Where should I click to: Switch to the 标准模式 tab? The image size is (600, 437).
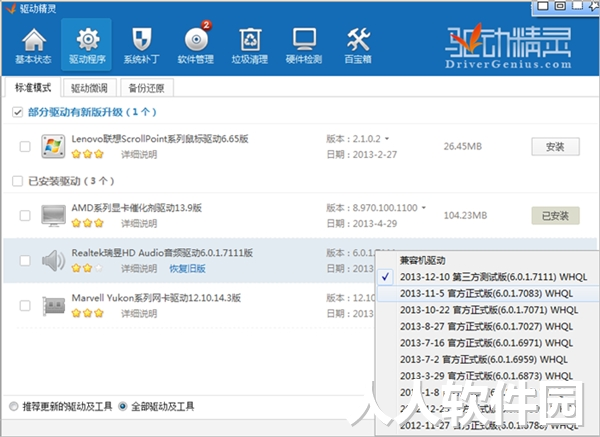point(33,88)
